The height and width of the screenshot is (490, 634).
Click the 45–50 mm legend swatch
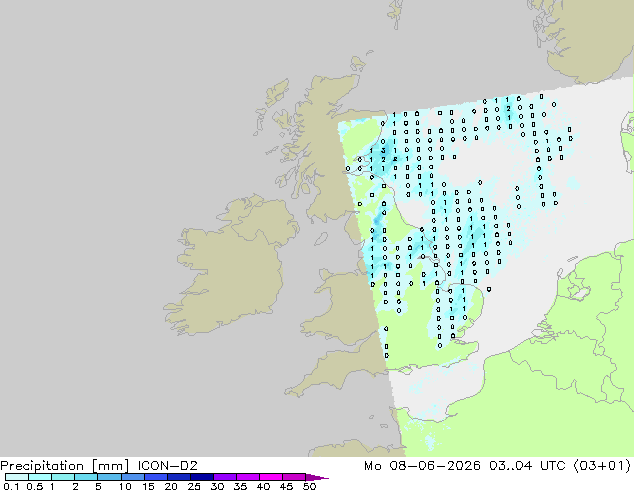294,477
